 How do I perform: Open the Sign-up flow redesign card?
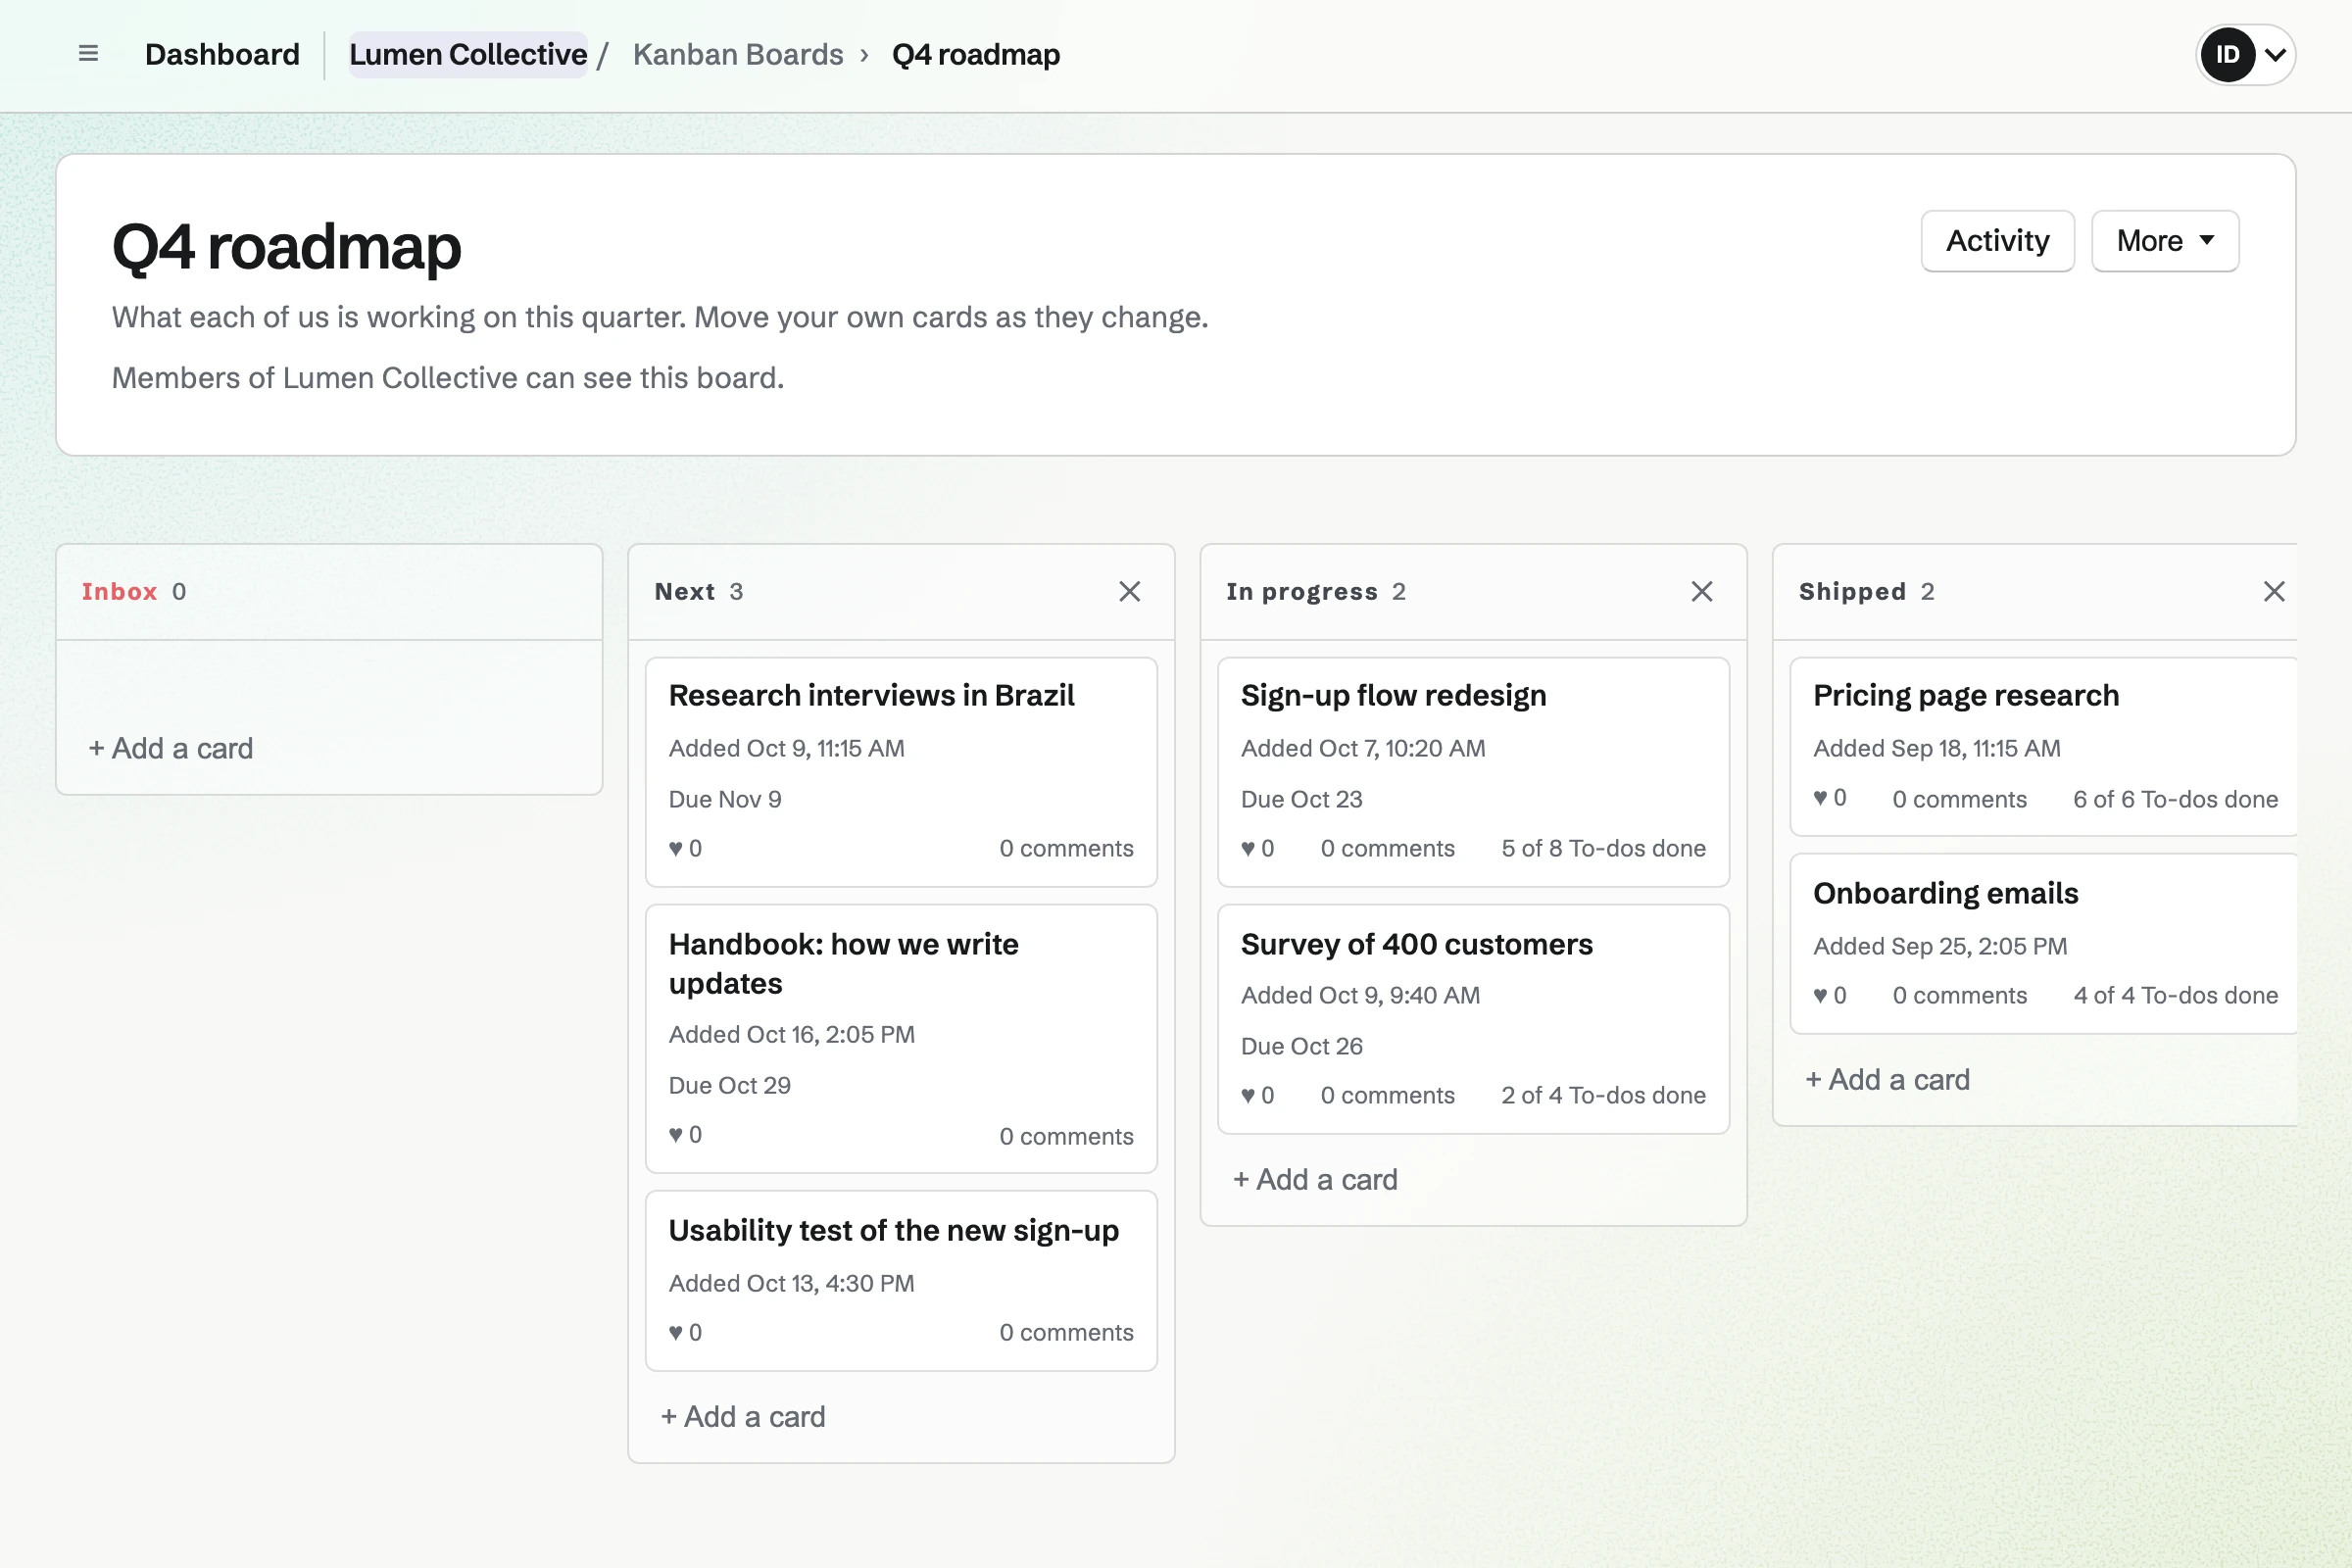point(1393,695)
